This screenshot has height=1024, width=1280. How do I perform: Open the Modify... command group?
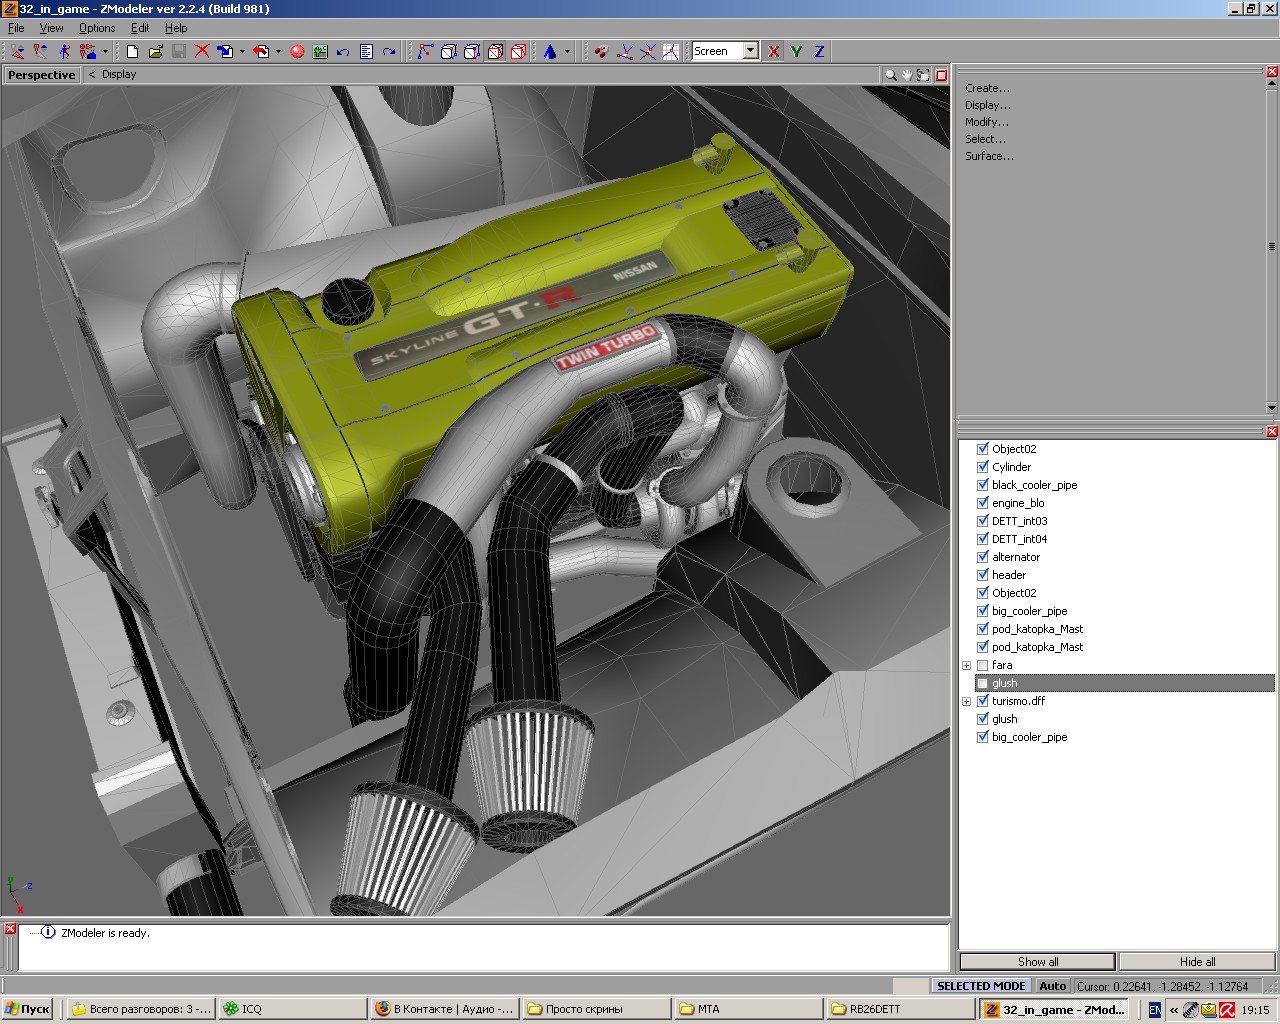pyautogui.click(x=986, y=122)
